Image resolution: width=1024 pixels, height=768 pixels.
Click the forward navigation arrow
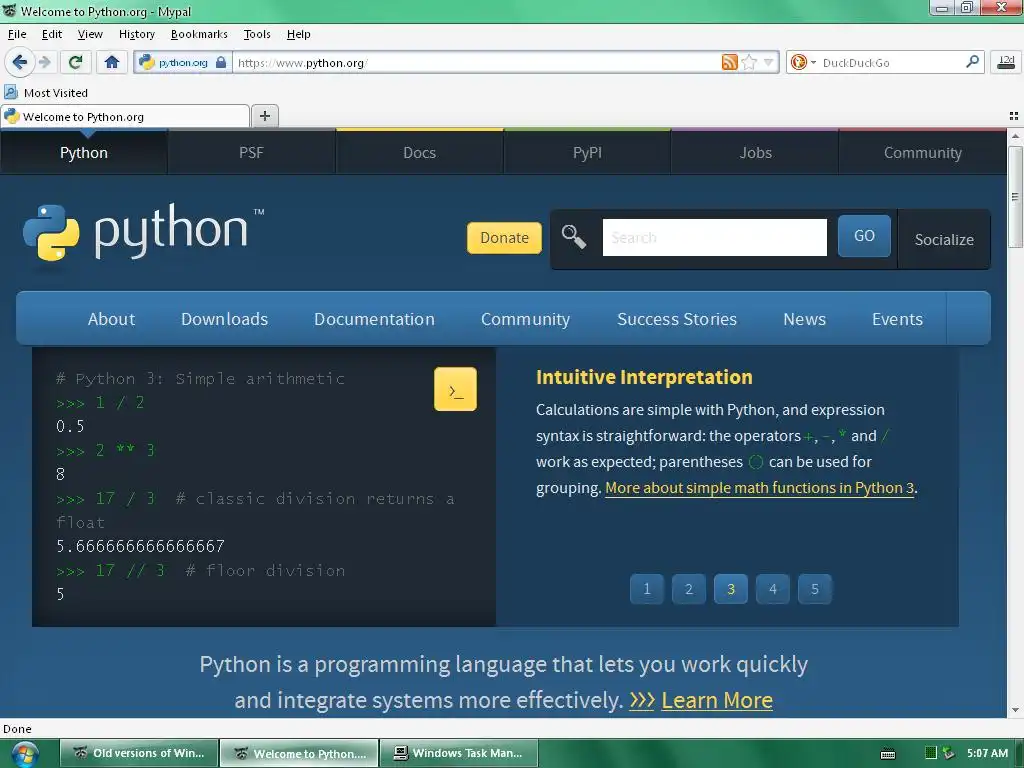click(44, 63)
